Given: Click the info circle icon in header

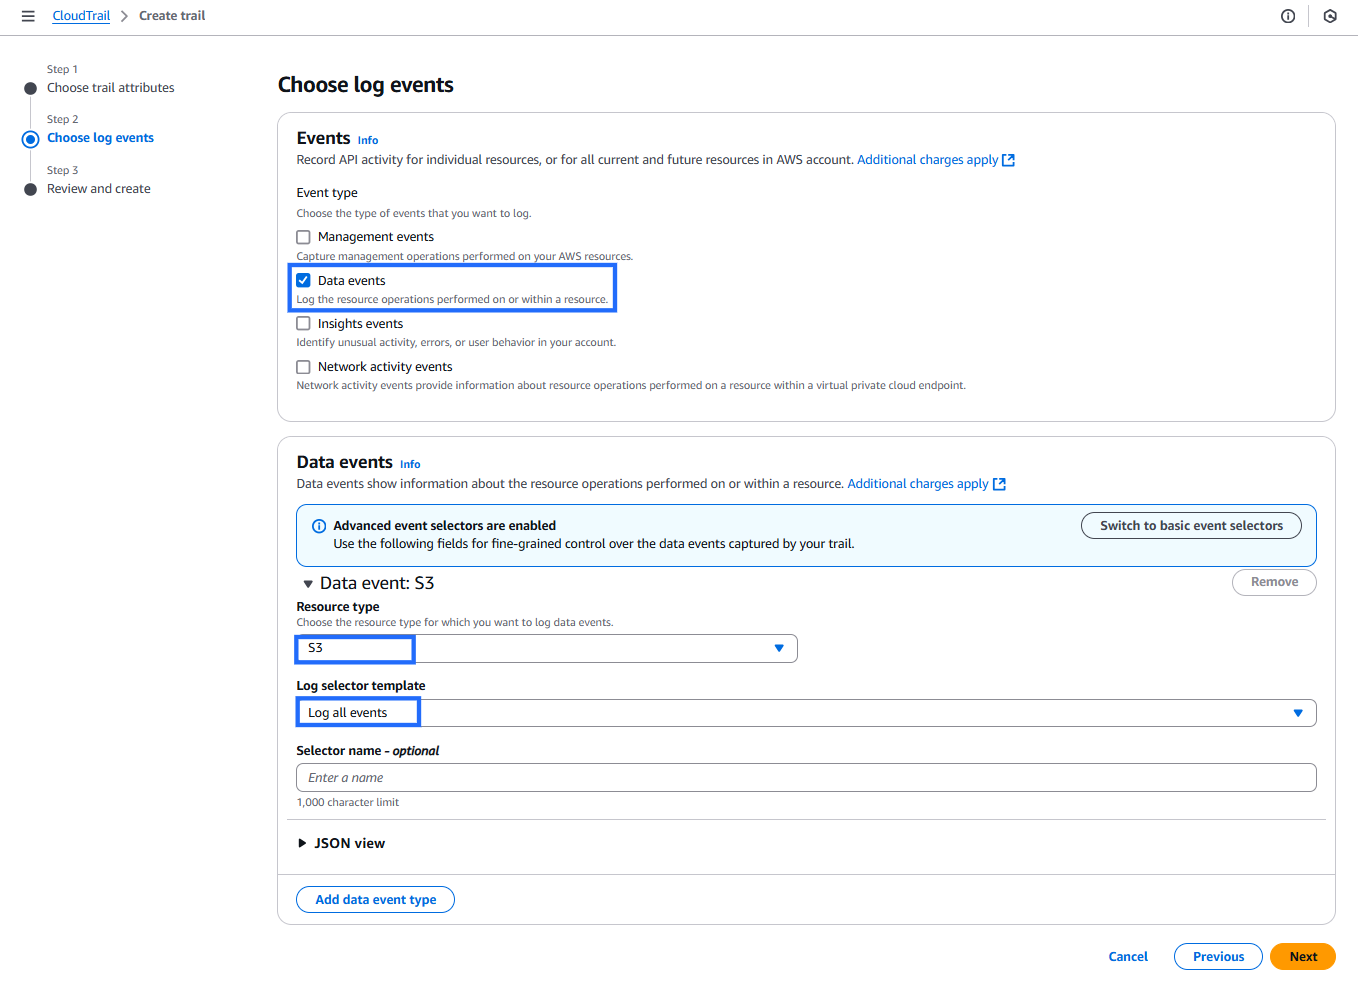Looking at the screenshot, I should 1288,16.
